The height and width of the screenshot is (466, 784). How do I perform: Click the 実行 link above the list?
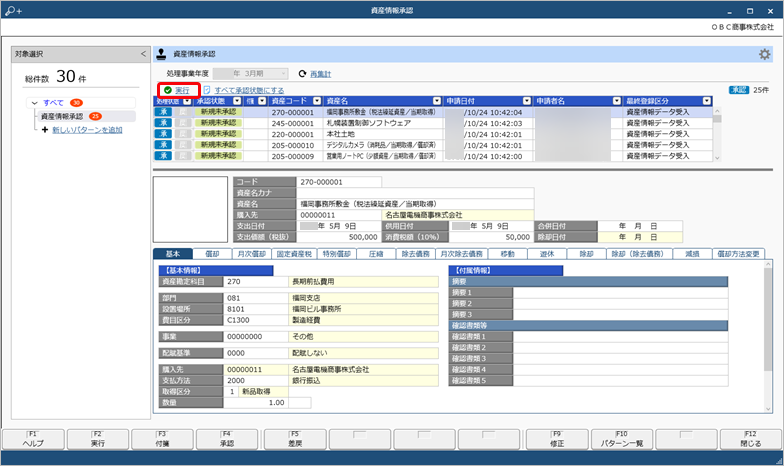coord(182,90)
